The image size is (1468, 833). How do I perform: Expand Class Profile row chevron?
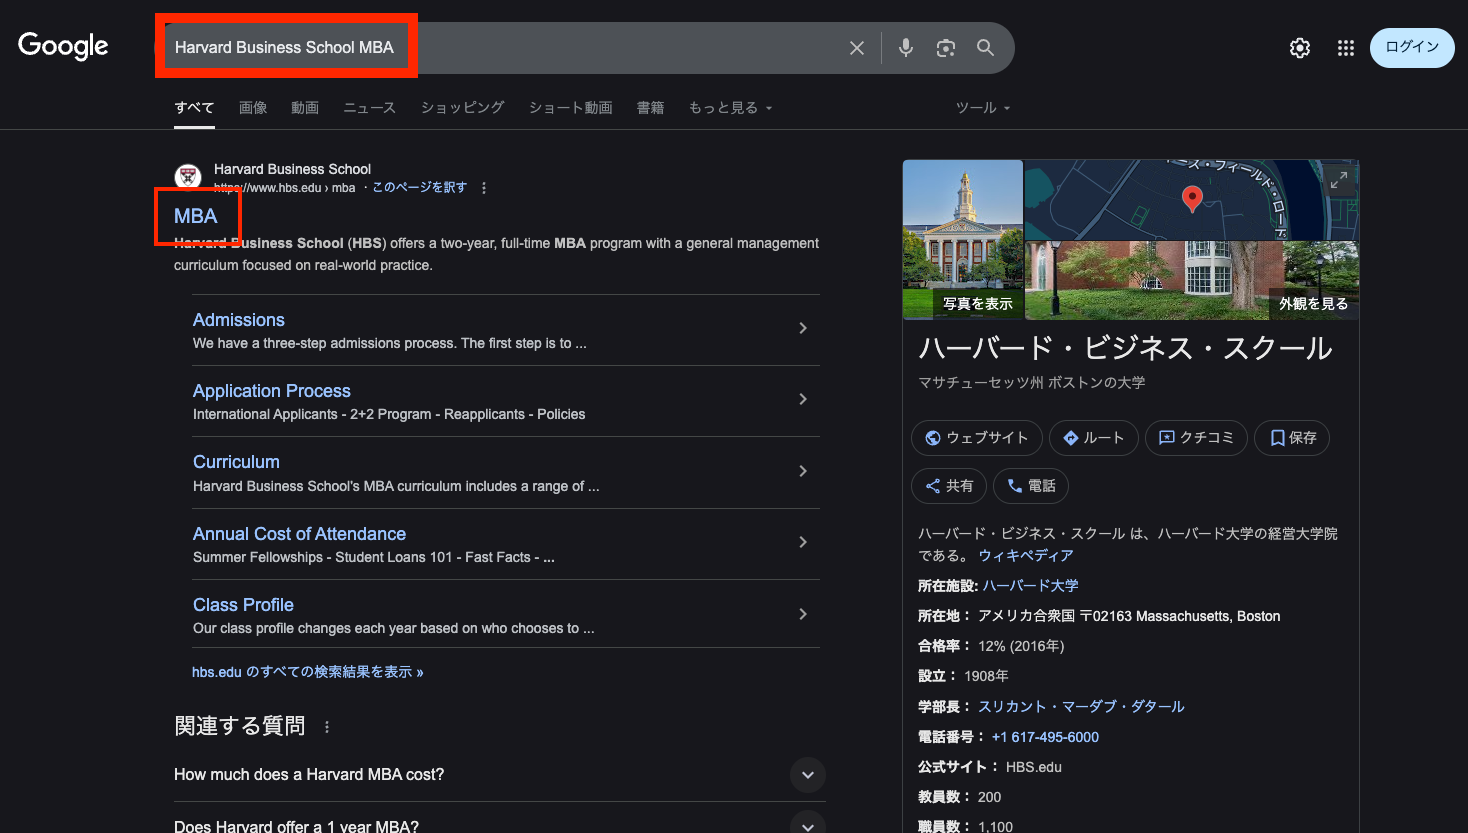[x=803, y=614]
